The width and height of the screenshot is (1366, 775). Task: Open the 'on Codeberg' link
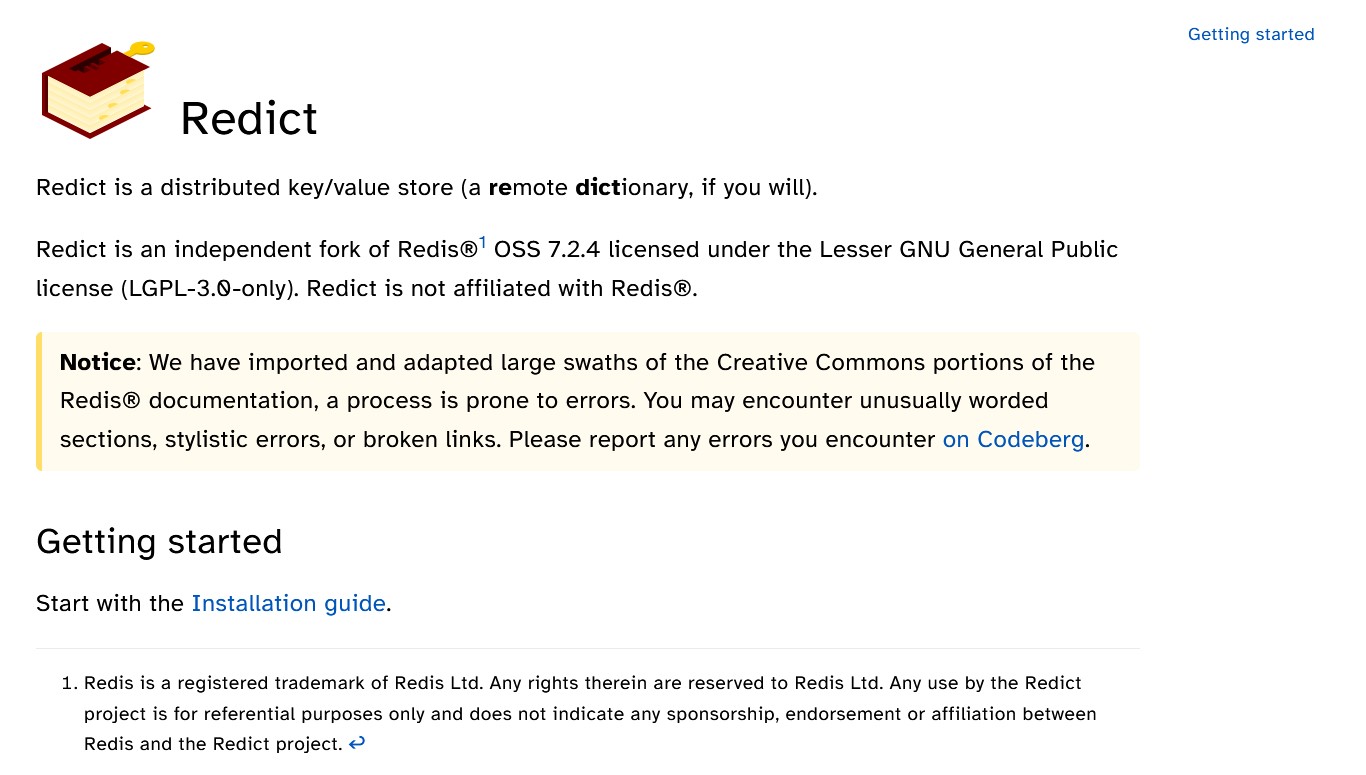[x=1013, y=440]
